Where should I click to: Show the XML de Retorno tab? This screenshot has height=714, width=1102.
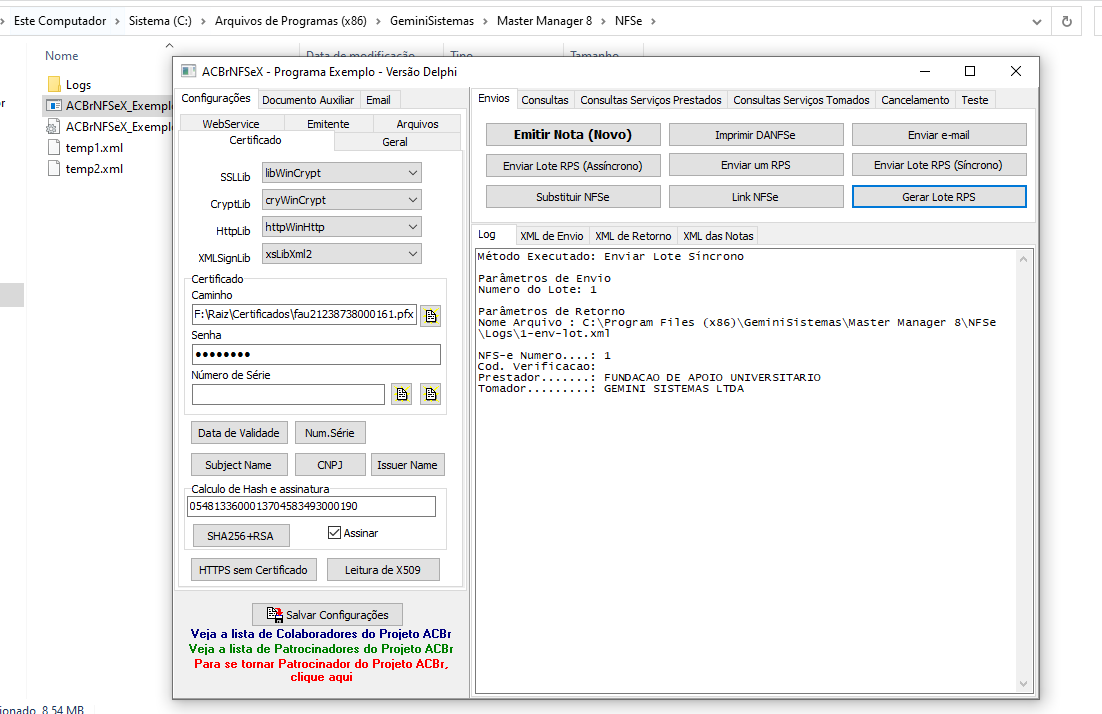633,236
